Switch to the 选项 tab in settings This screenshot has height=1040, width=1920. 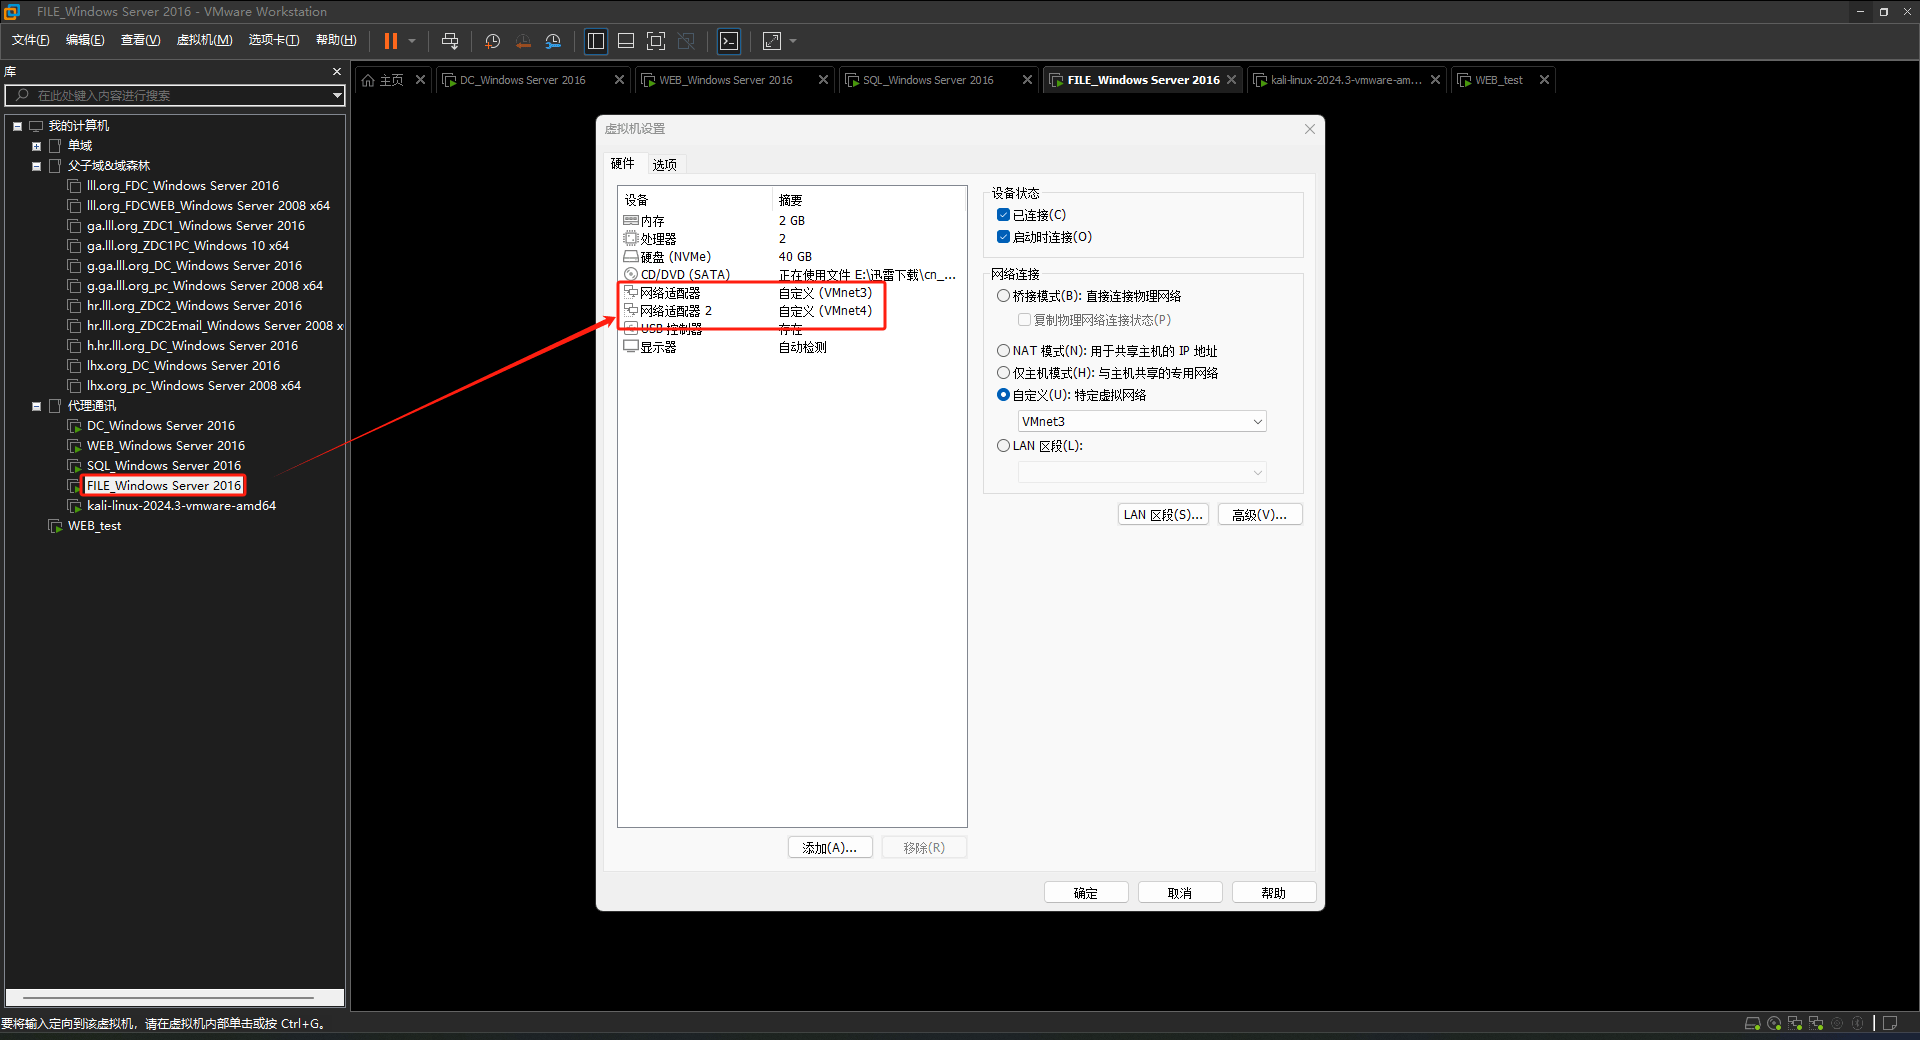(664, 164)
